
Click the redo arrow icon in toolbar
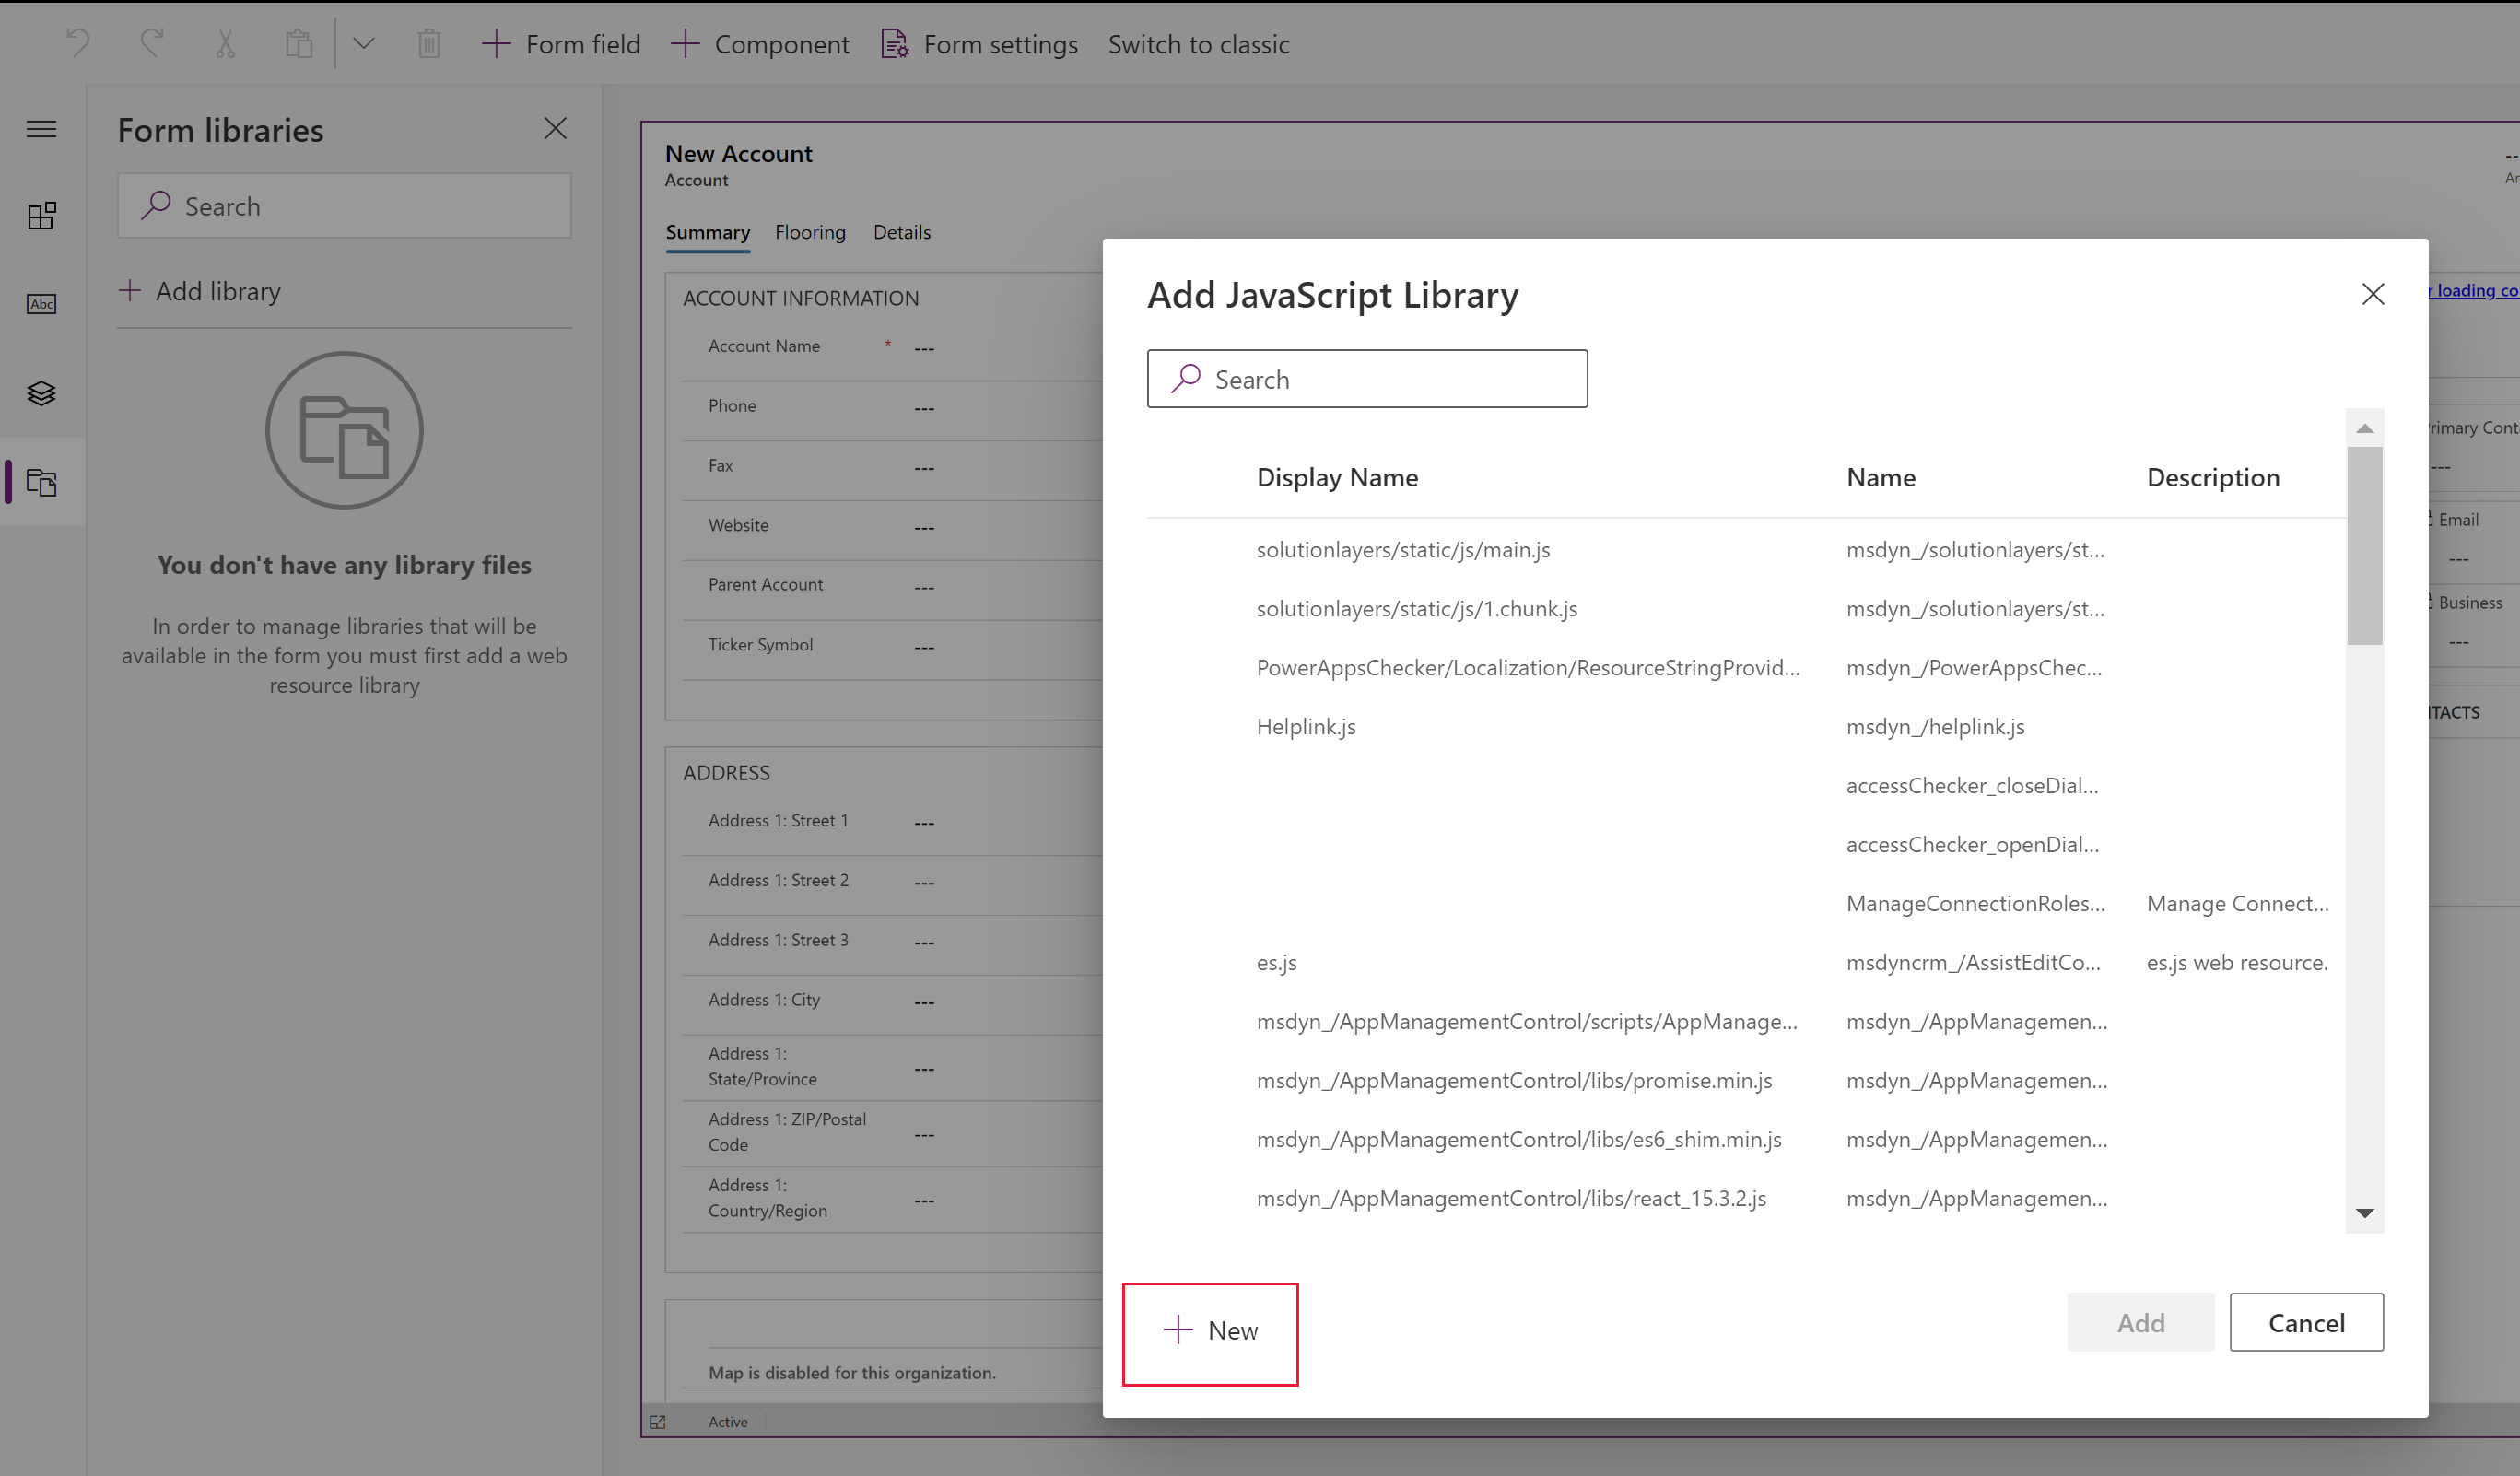153,42
